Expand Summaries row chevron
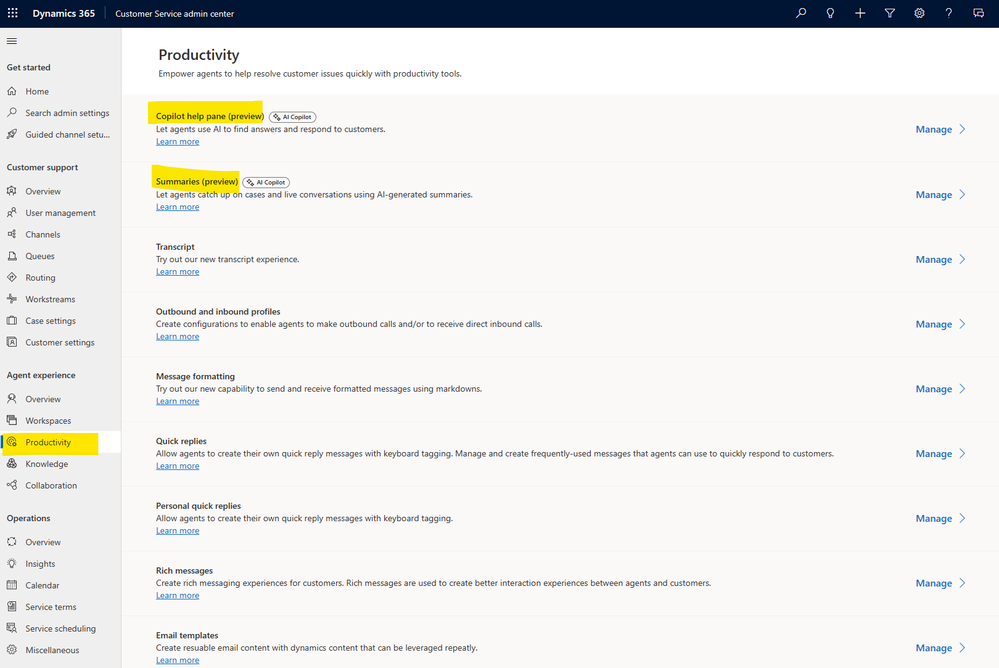999x668 pixels. tap(963, 194)
